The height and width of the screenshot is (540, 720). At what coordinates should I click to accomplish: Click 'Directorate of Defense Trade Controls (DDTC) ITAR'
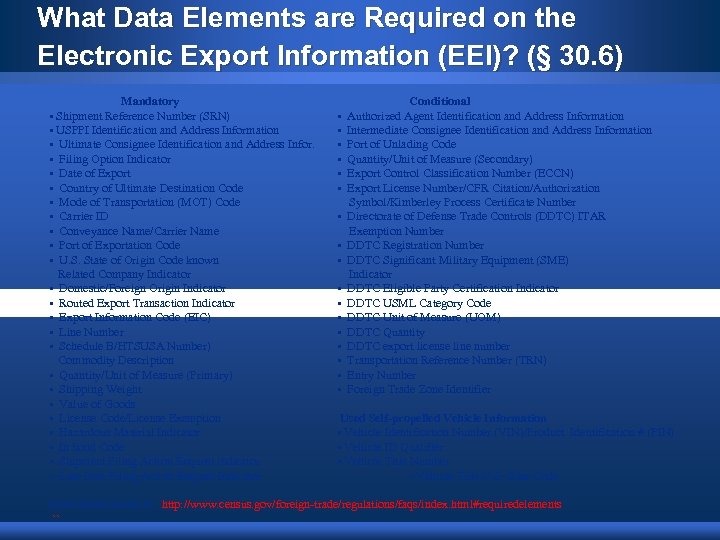click(476, 216)
